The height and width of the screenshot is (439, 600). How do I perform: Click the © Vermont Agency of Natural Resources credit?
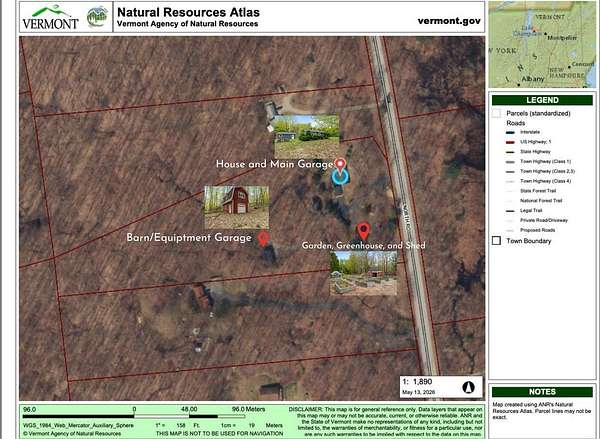[72, 434]
